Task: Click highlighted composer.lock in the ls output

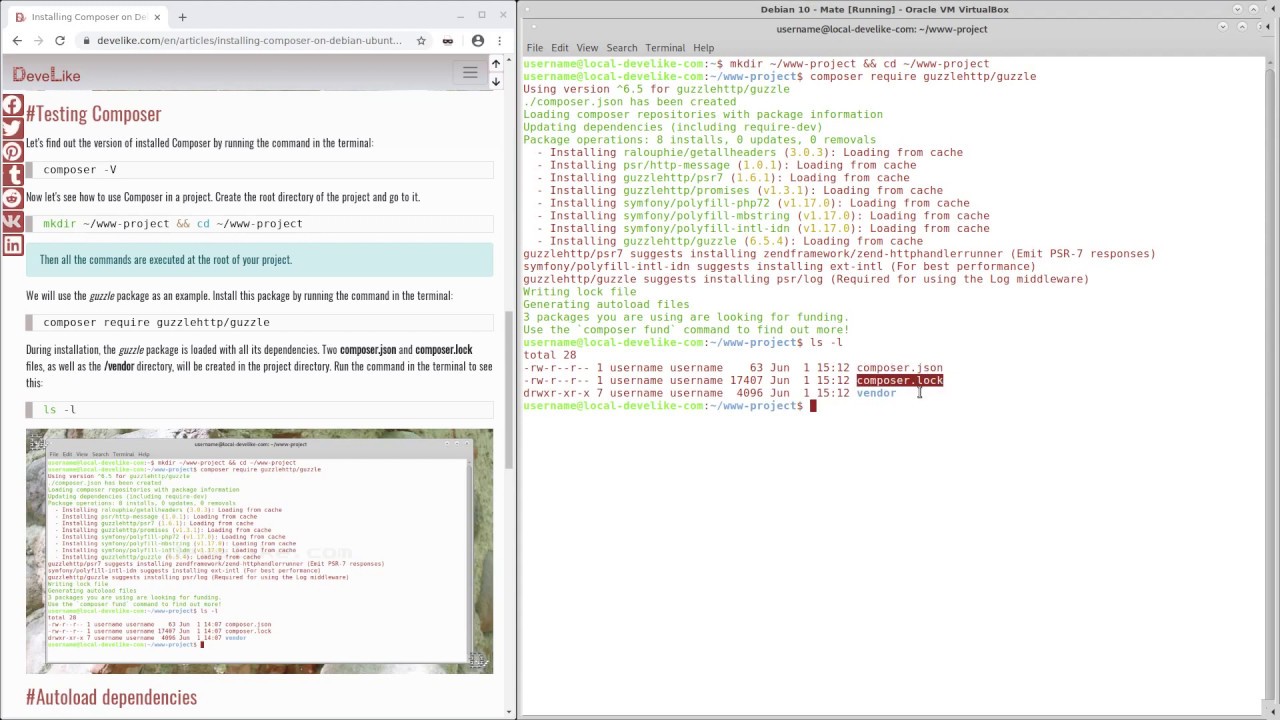Action: 899,381
